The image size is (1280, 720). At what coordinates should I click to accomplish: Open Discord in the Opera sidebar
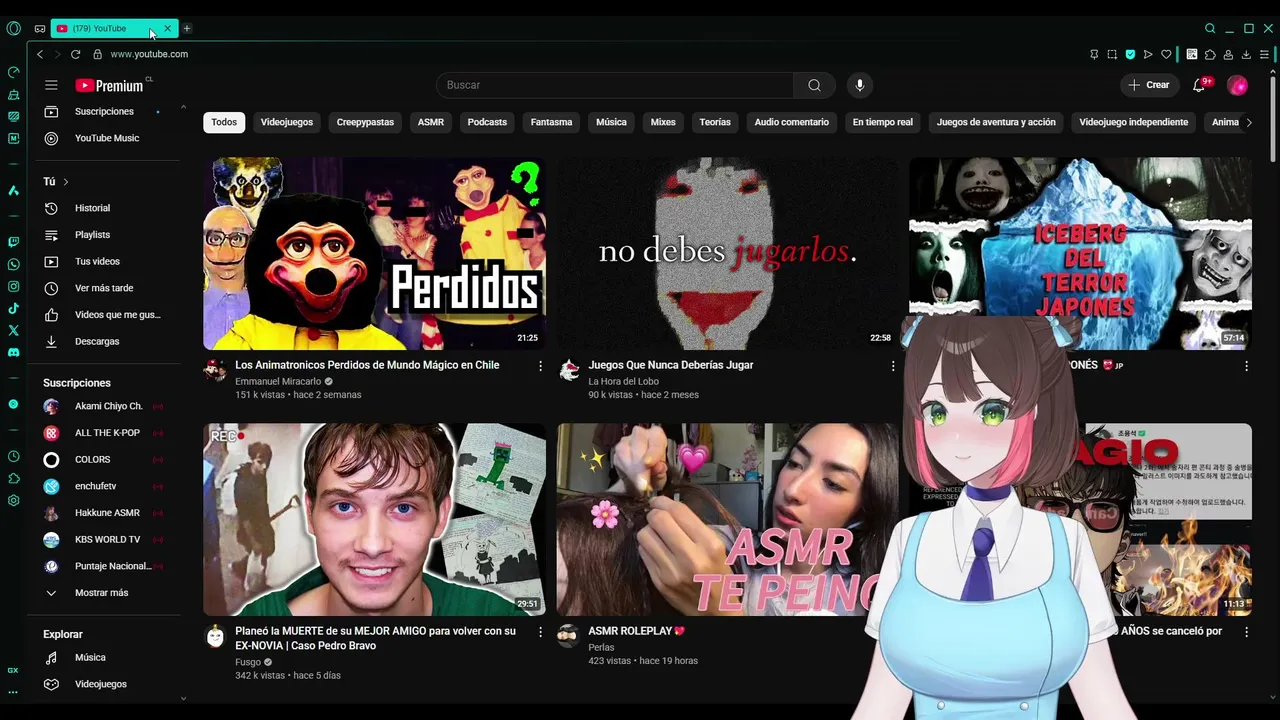(x=13, y=353)
